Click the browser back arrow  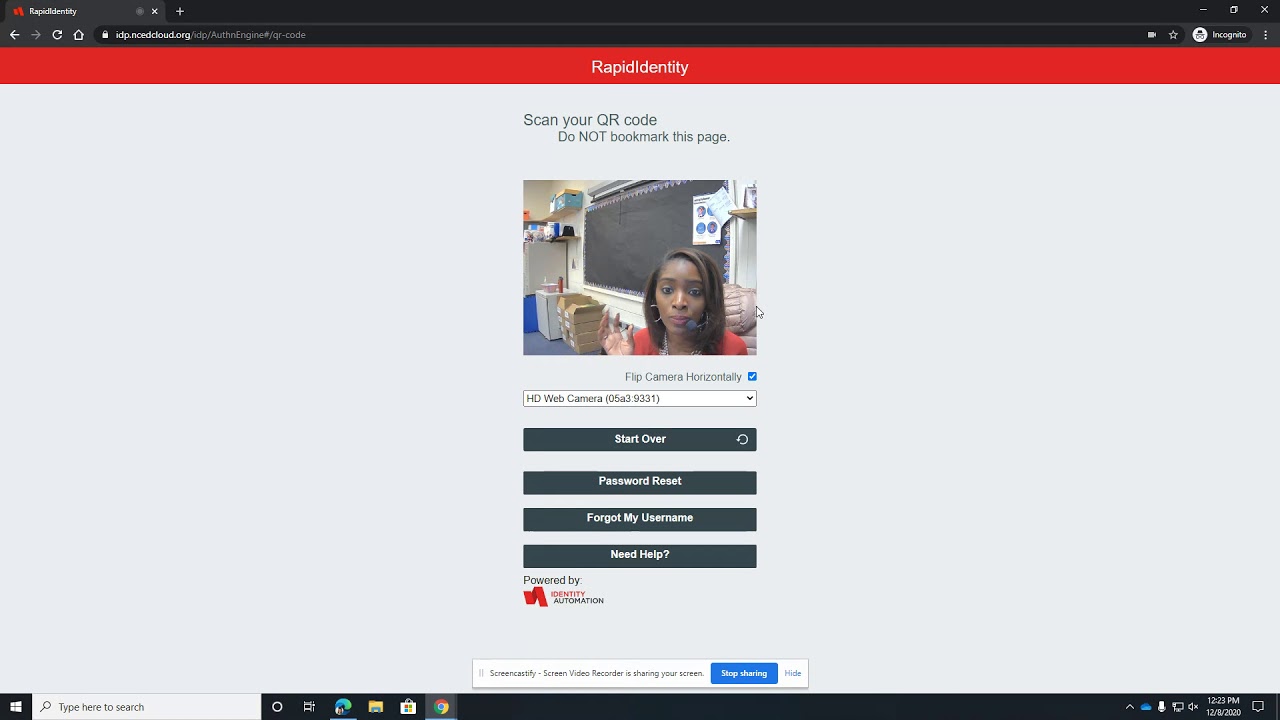(14, 34)
